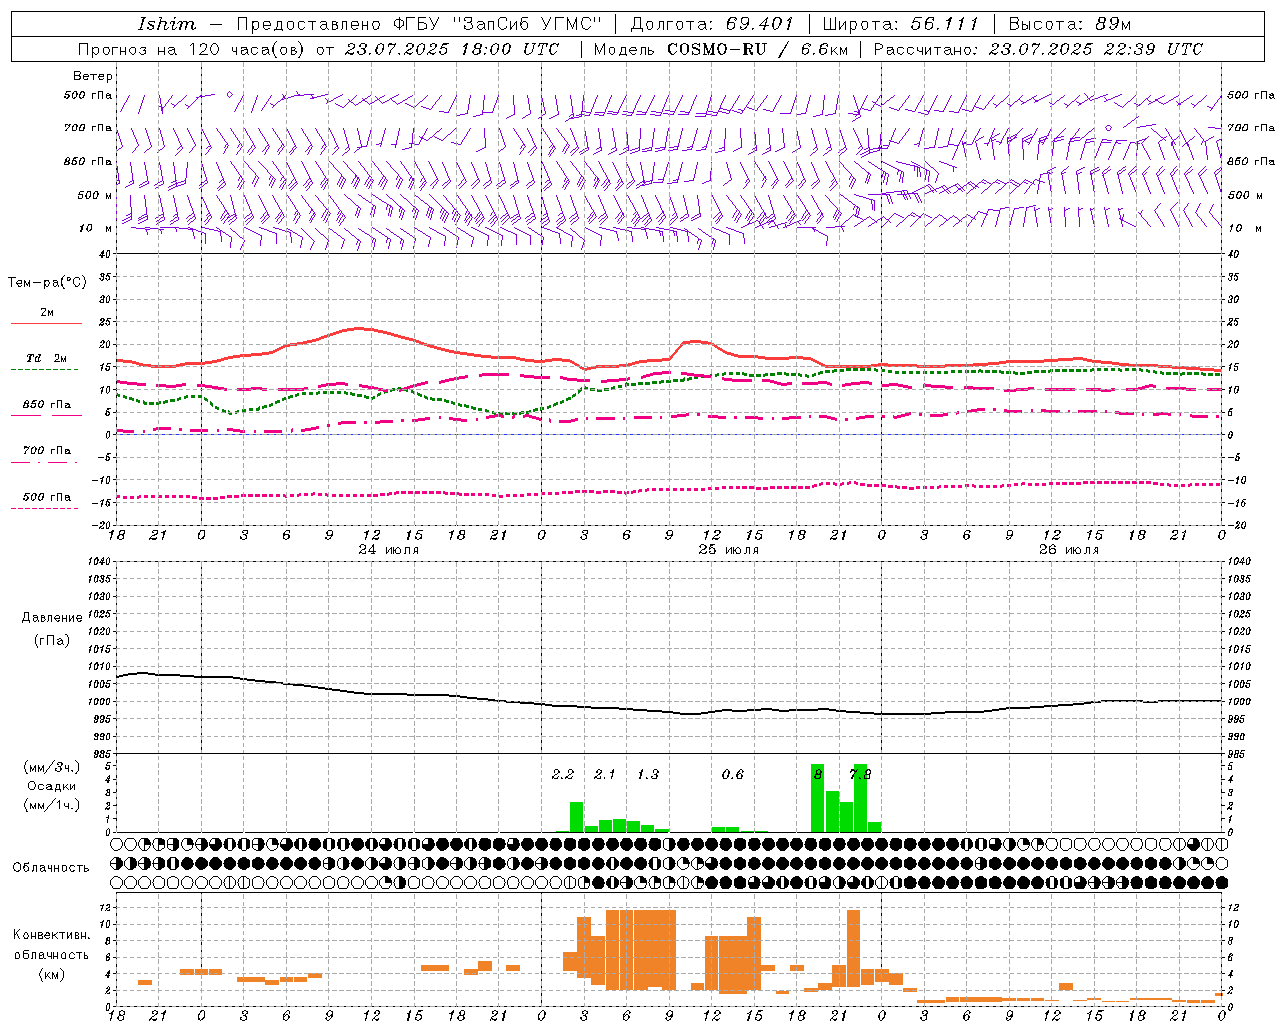Click the '1.3' precipitation amount value
1280x1024 pixels.
[648, 774]
